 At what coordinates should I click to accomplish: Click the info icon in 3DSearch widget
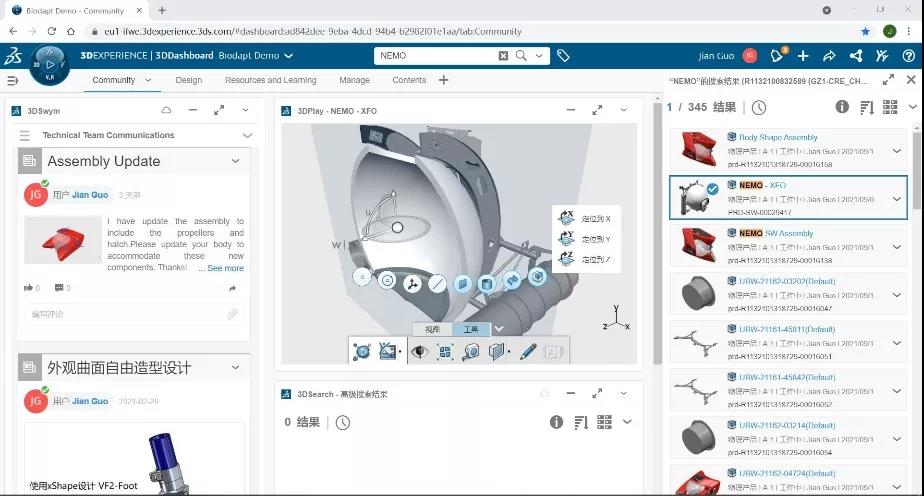[556, 422]
